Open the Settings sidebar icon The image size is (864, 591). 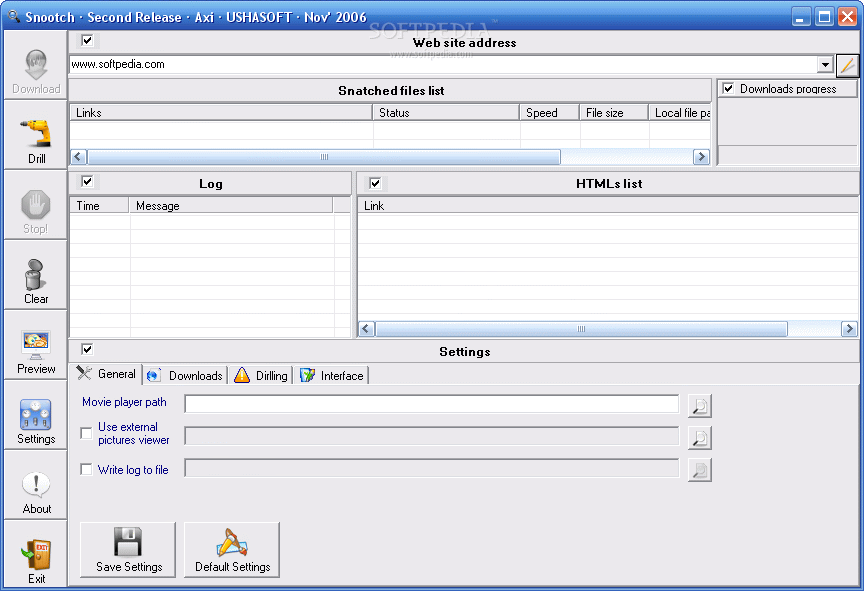tap(36, 415)
